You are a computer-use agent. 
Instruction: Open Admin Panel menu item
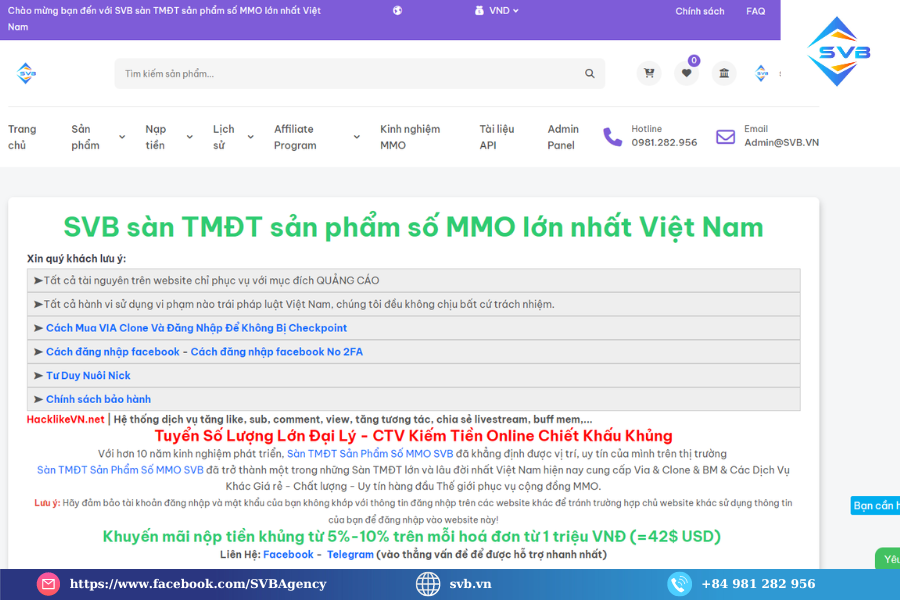562,137
